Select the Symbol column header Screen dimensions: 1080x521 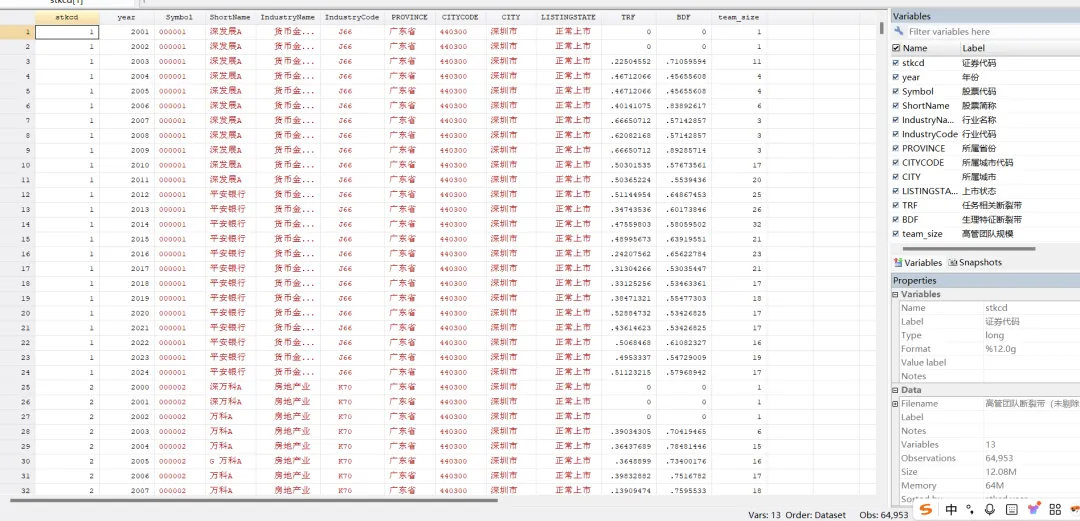tap(179, 17)
